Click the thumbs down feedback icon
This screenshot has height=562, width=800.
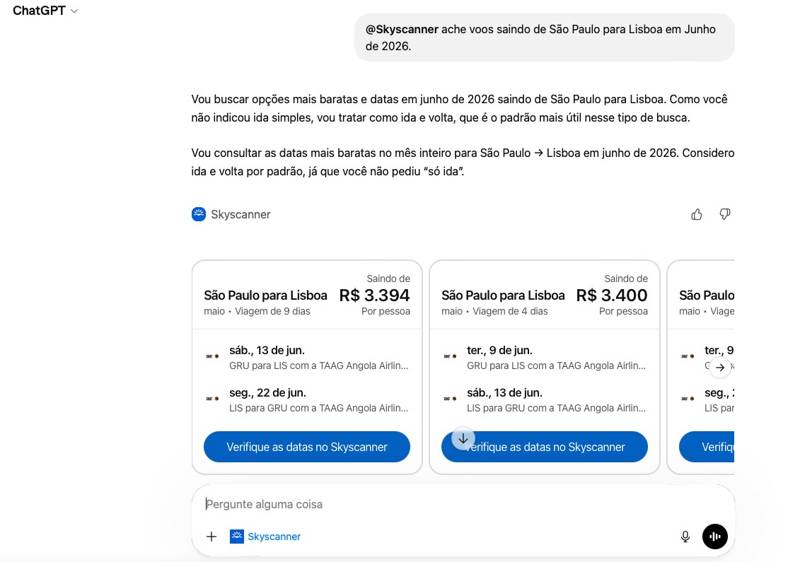pyautogui.click(x=725, y=214)
